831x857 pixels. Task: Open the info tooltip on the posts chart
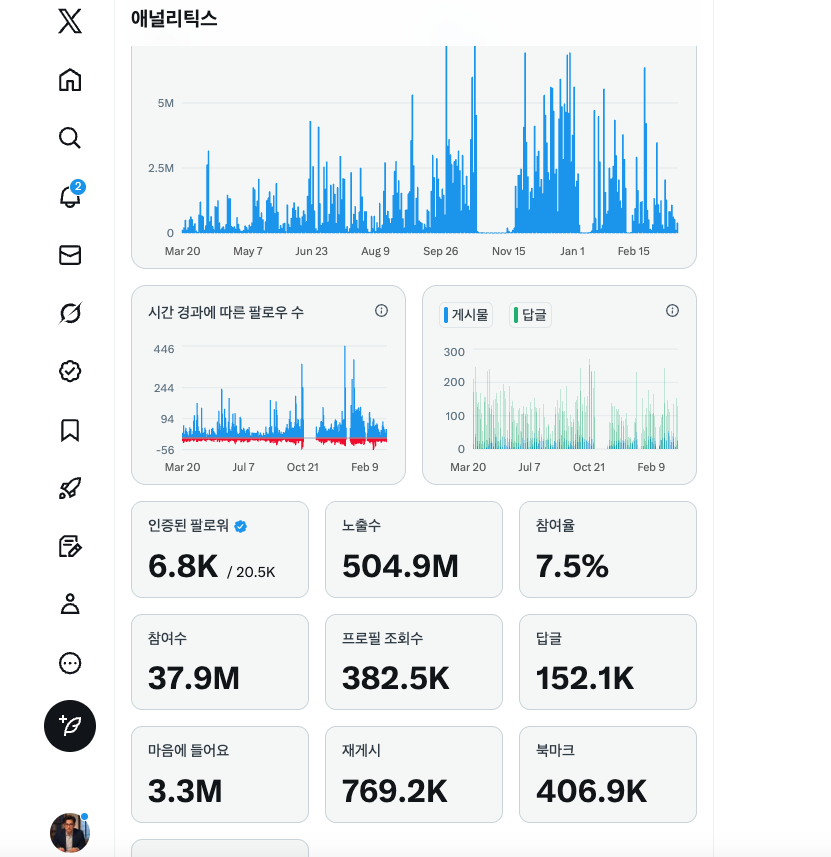click(672, 311)
